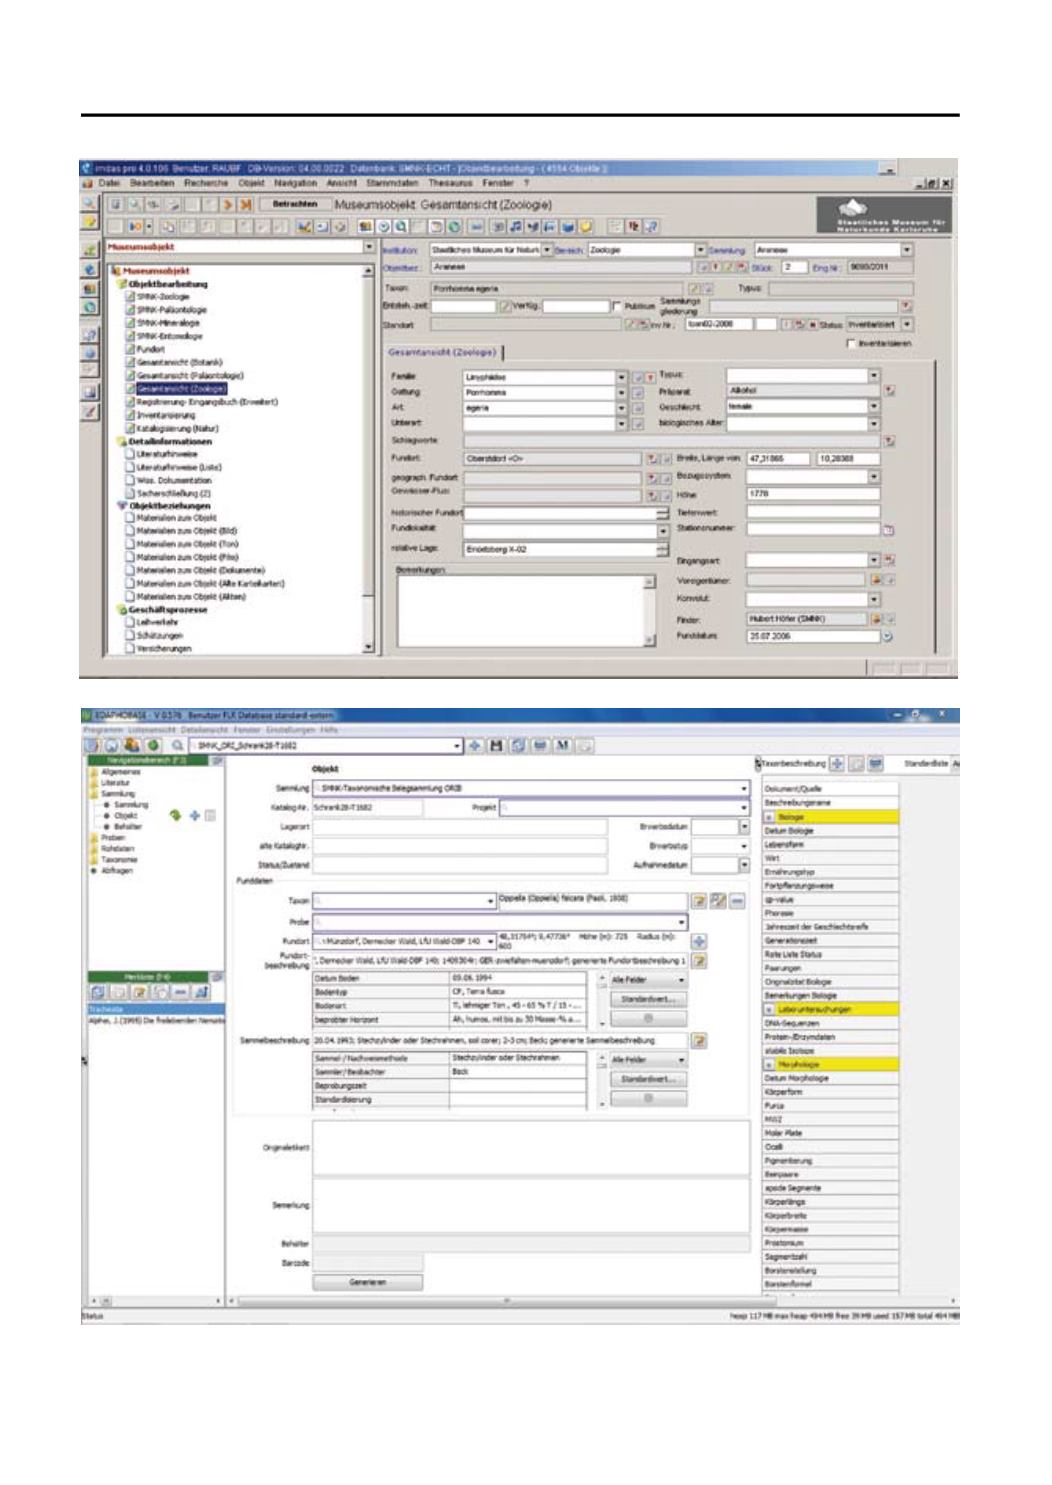The width and height of the screenshot is (1052, 1485).
Task: Click the magnifier icon atop the imdas left sidebar
Action: coord(89,203)
